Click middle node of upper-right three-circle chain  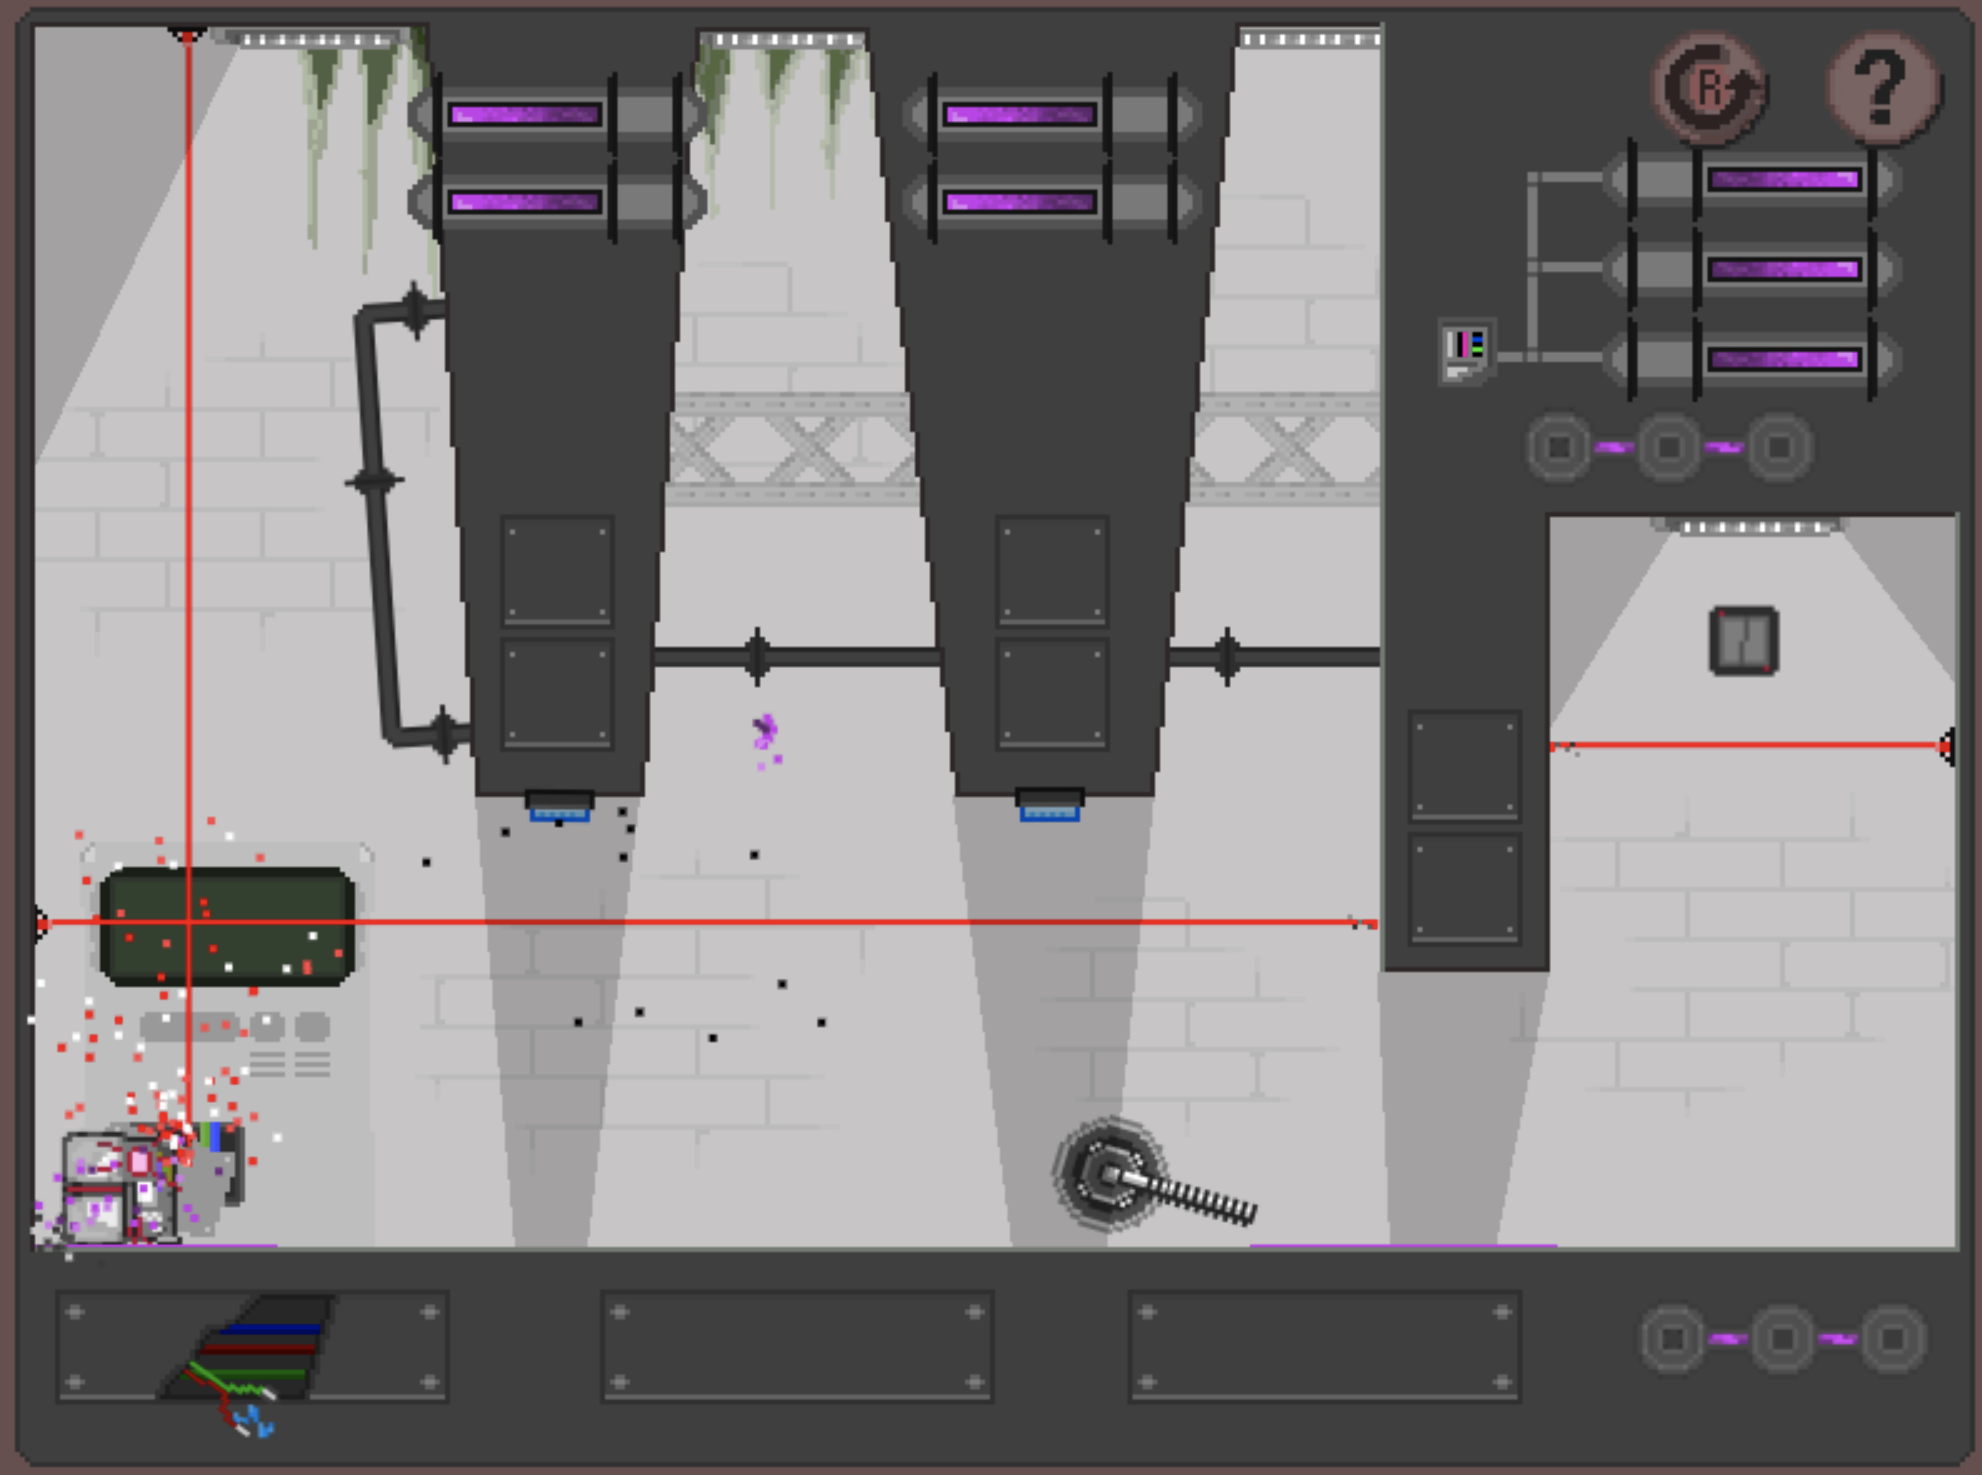click(x=1668, y=447)
